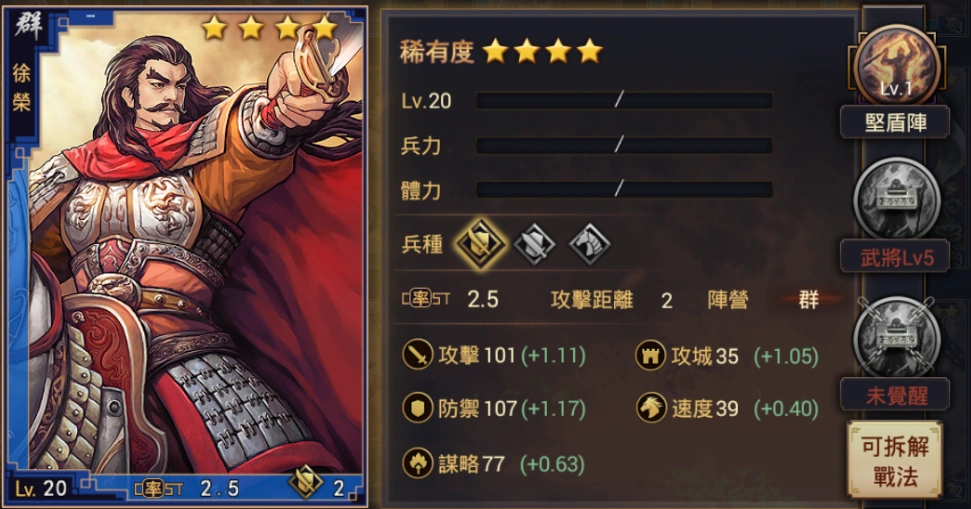
Task: Tap the siege castle stat icon
Action: click(x=651, y=356)
